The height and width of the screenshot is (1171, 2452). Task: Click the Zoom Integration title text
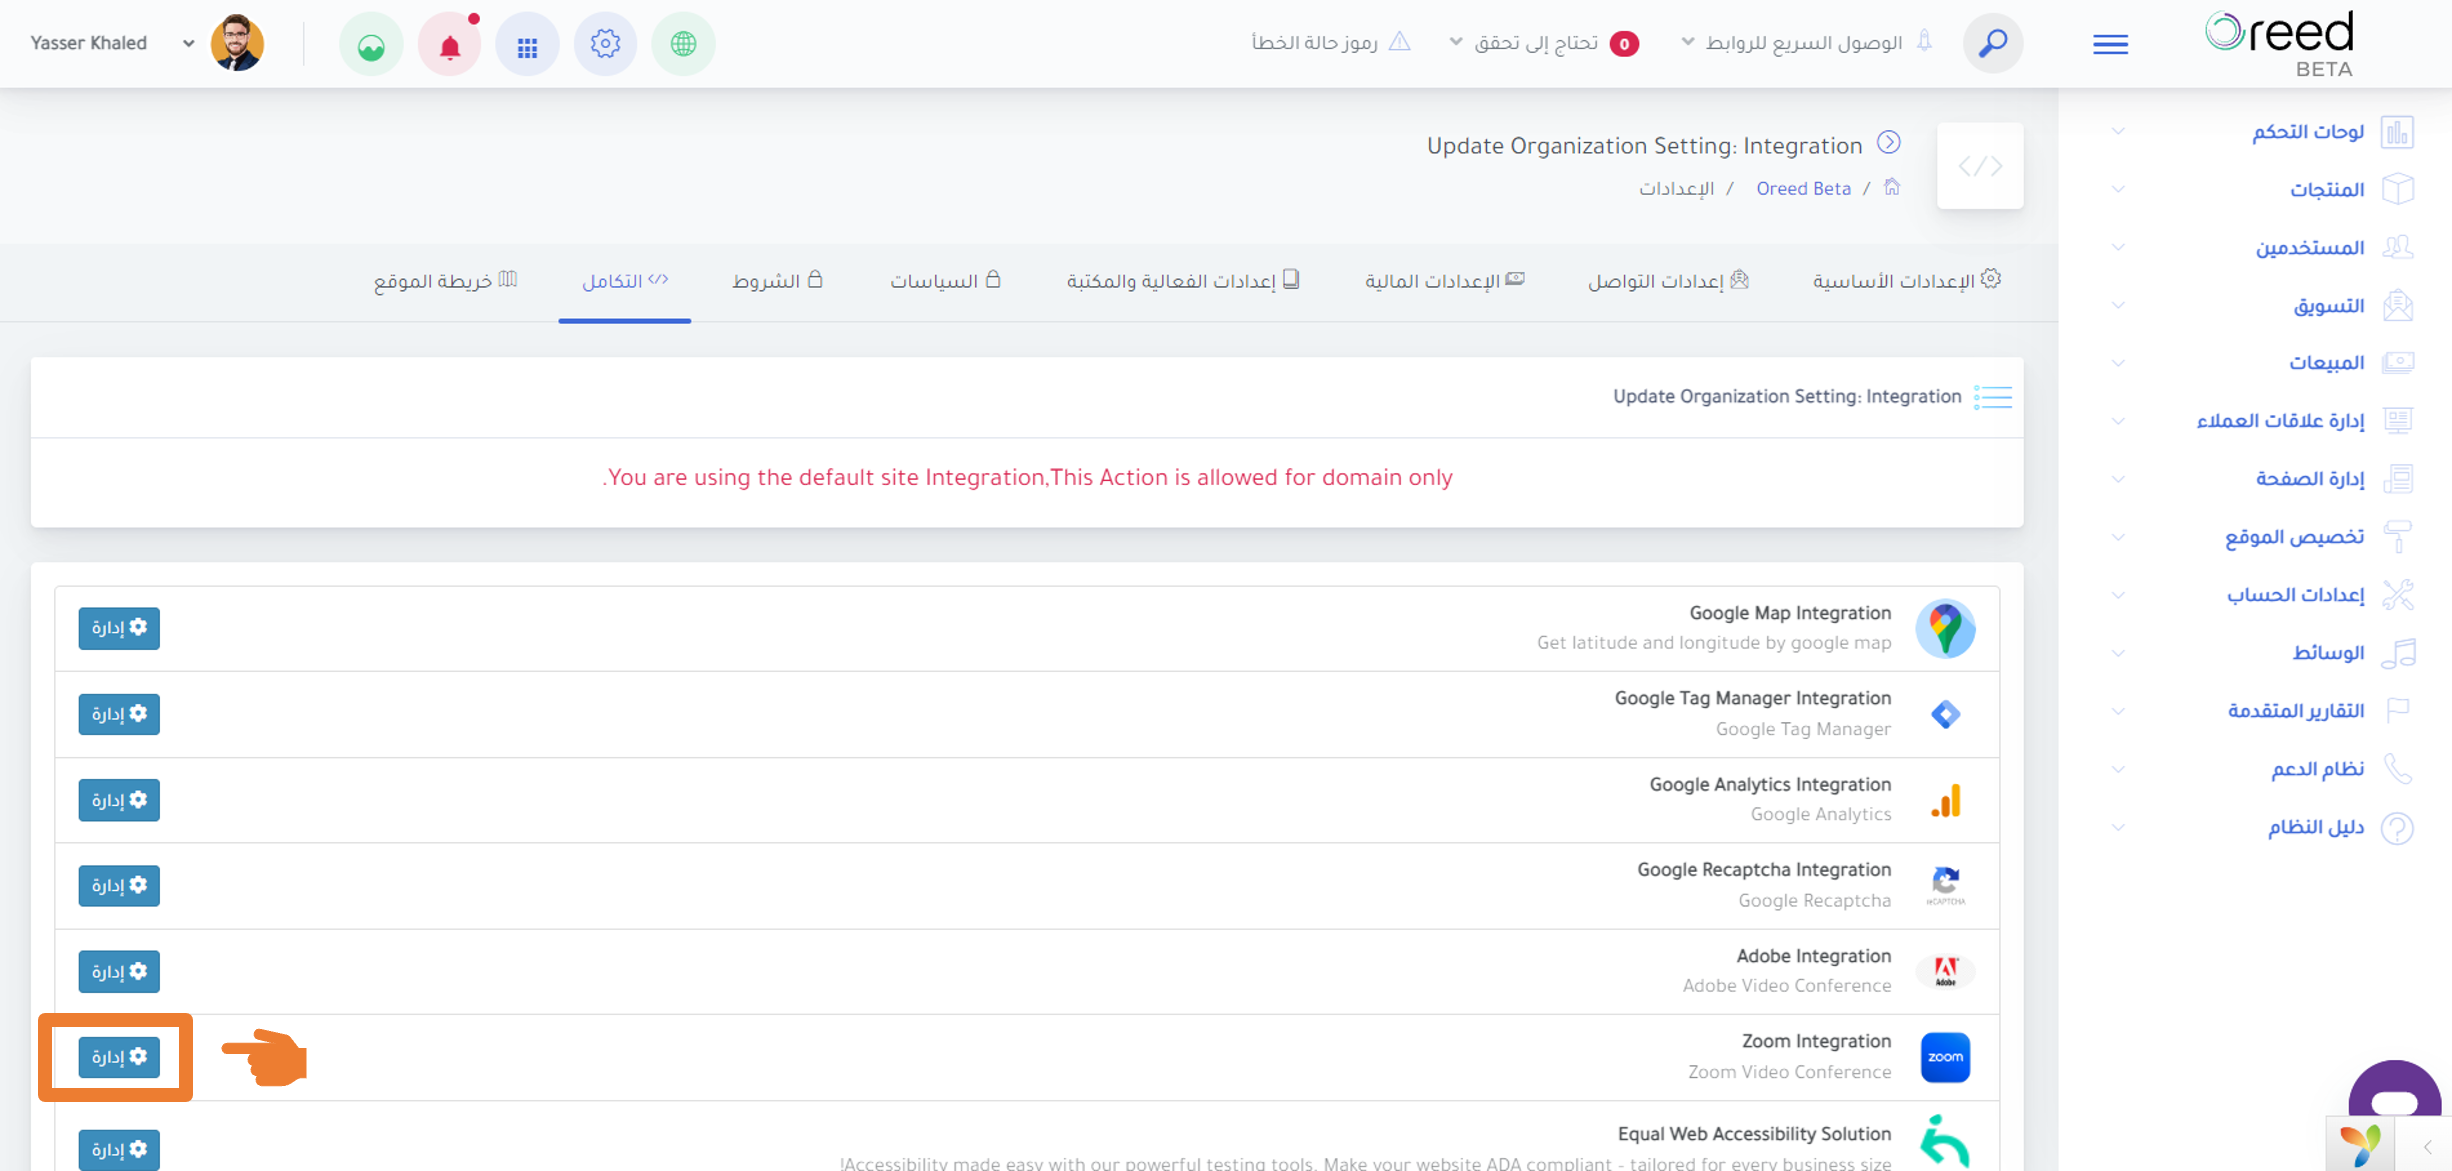coord(1816,1041)
